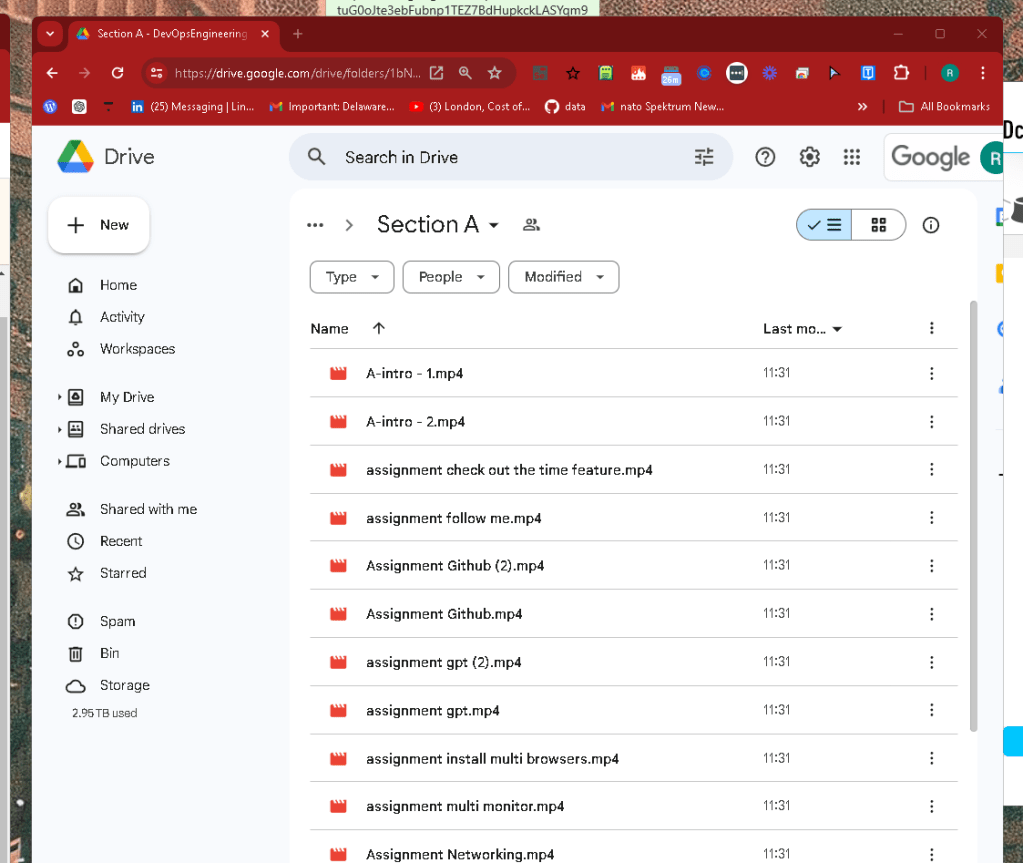Click the browser address bar URL
1023x863 pixels.
(x=297, y=73)
